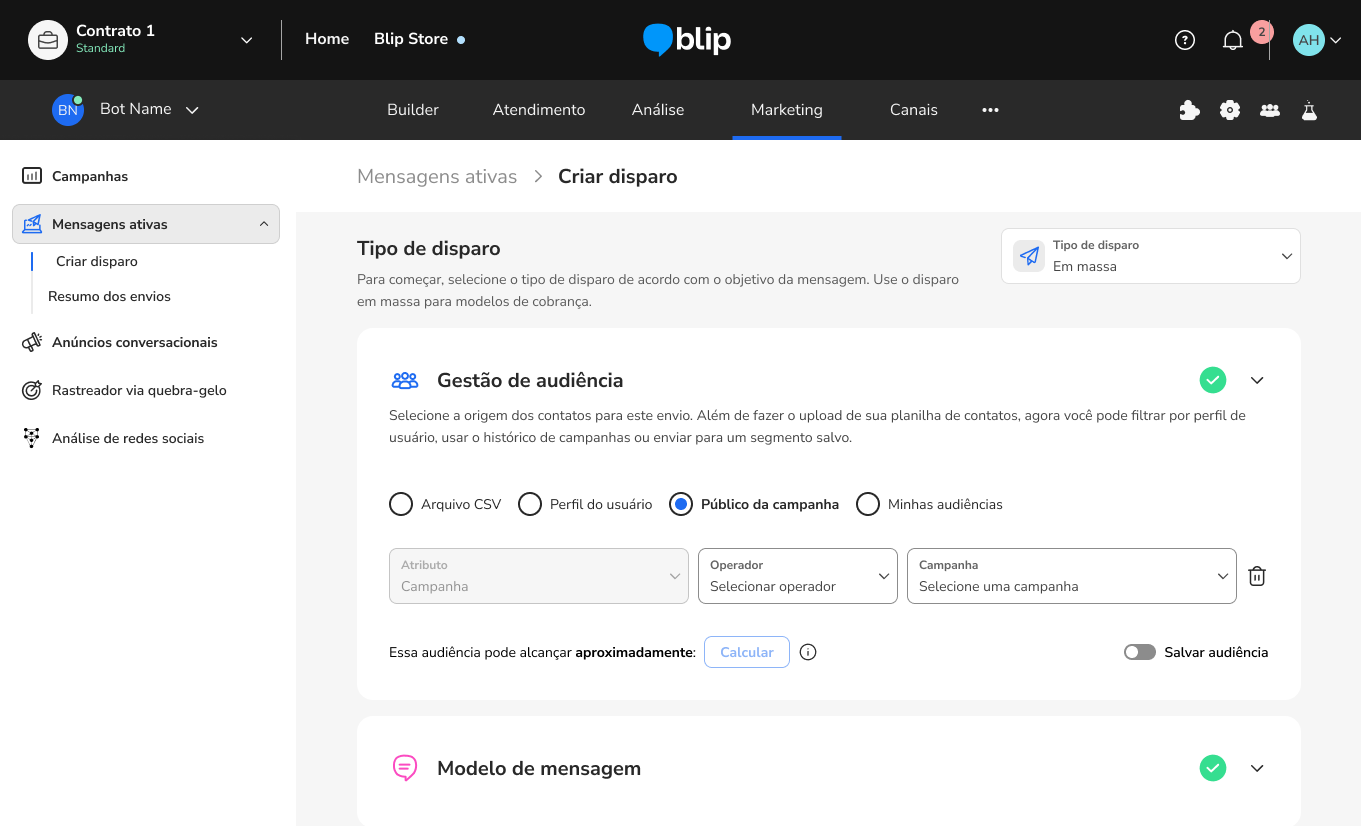Viewport: 1361px width, 826px height.
Task: Open bot settings gear icon
Action: click(x=1230, y=110)
